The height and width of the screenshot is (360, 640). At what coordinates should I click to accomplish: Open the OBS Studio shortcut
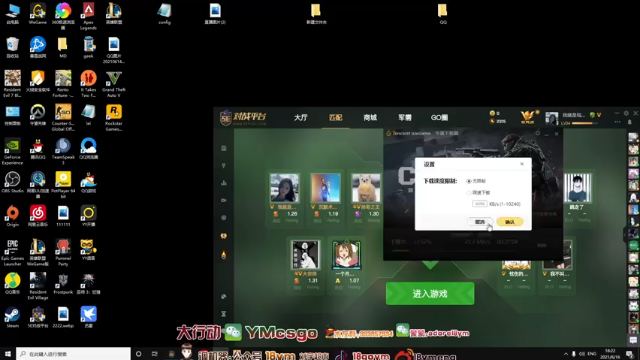tap(12, 182)
